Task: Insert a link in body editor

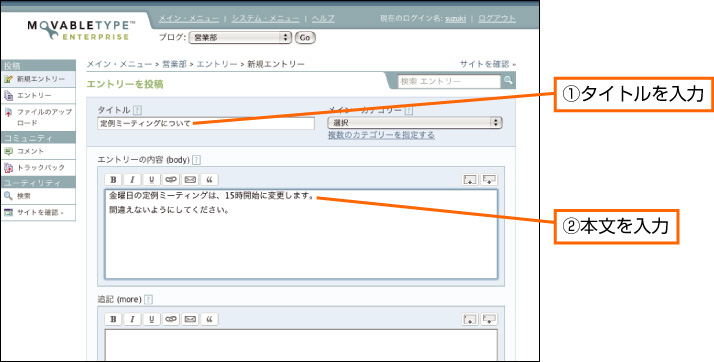Action: (x=171, y=179)
